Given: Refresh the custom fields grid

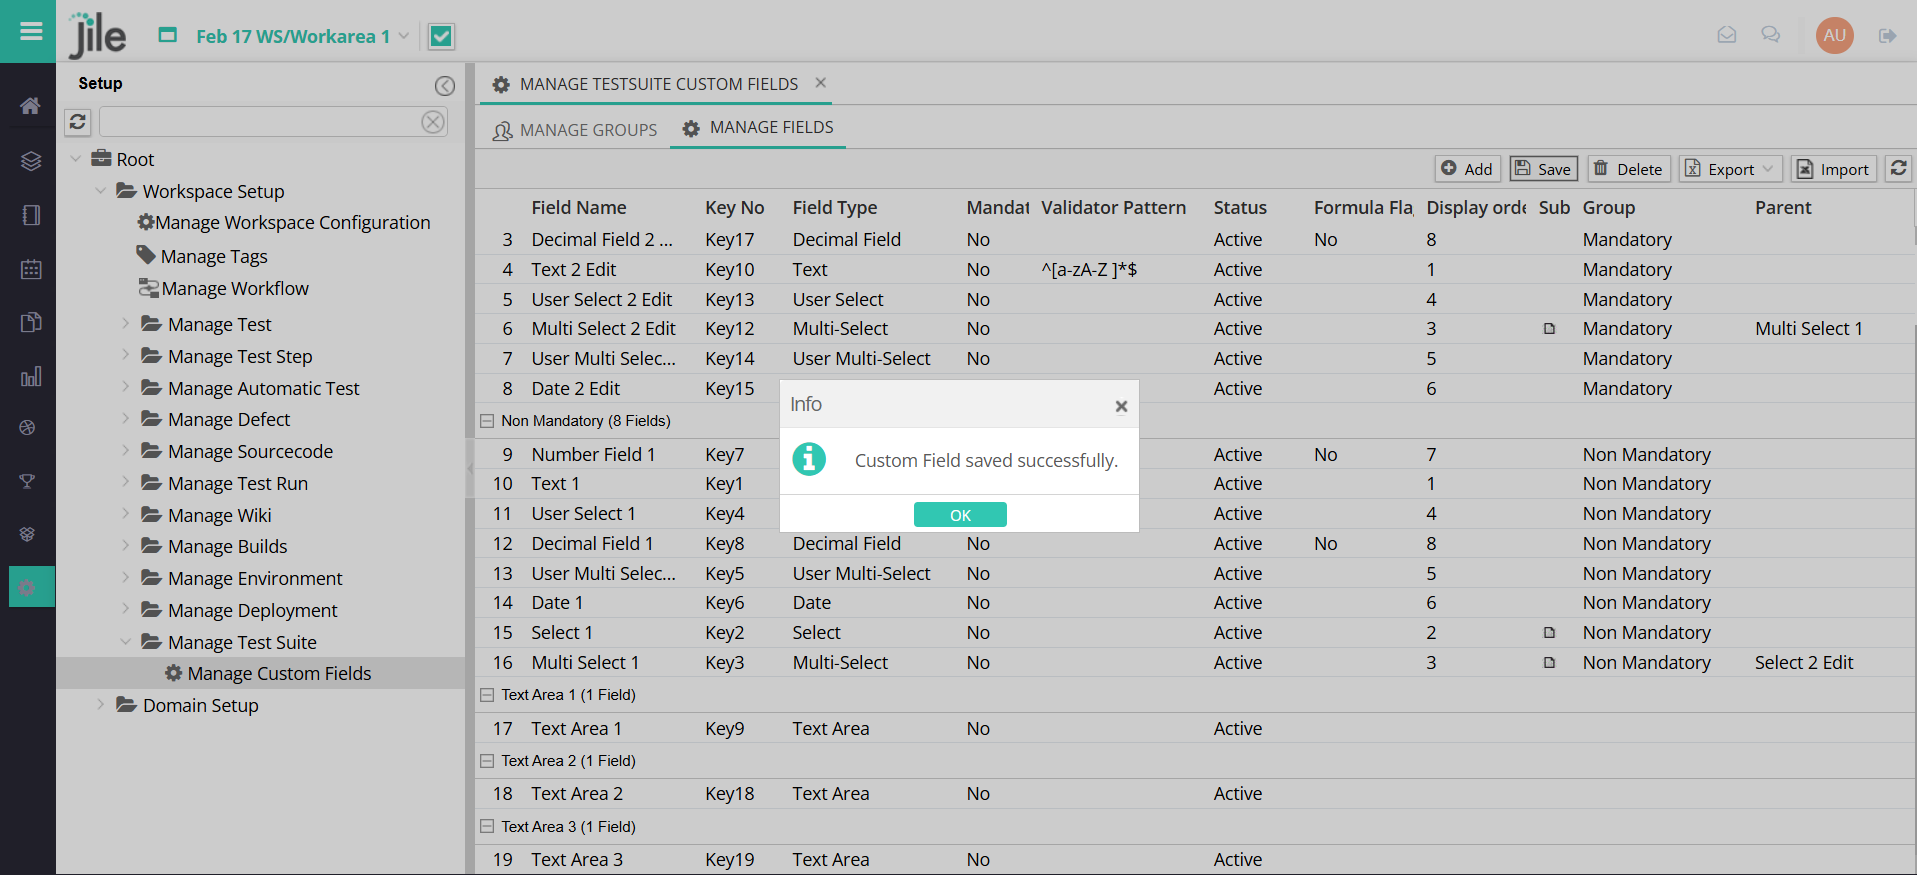Looking at the screenshot, I should (x=1898, y=169).
